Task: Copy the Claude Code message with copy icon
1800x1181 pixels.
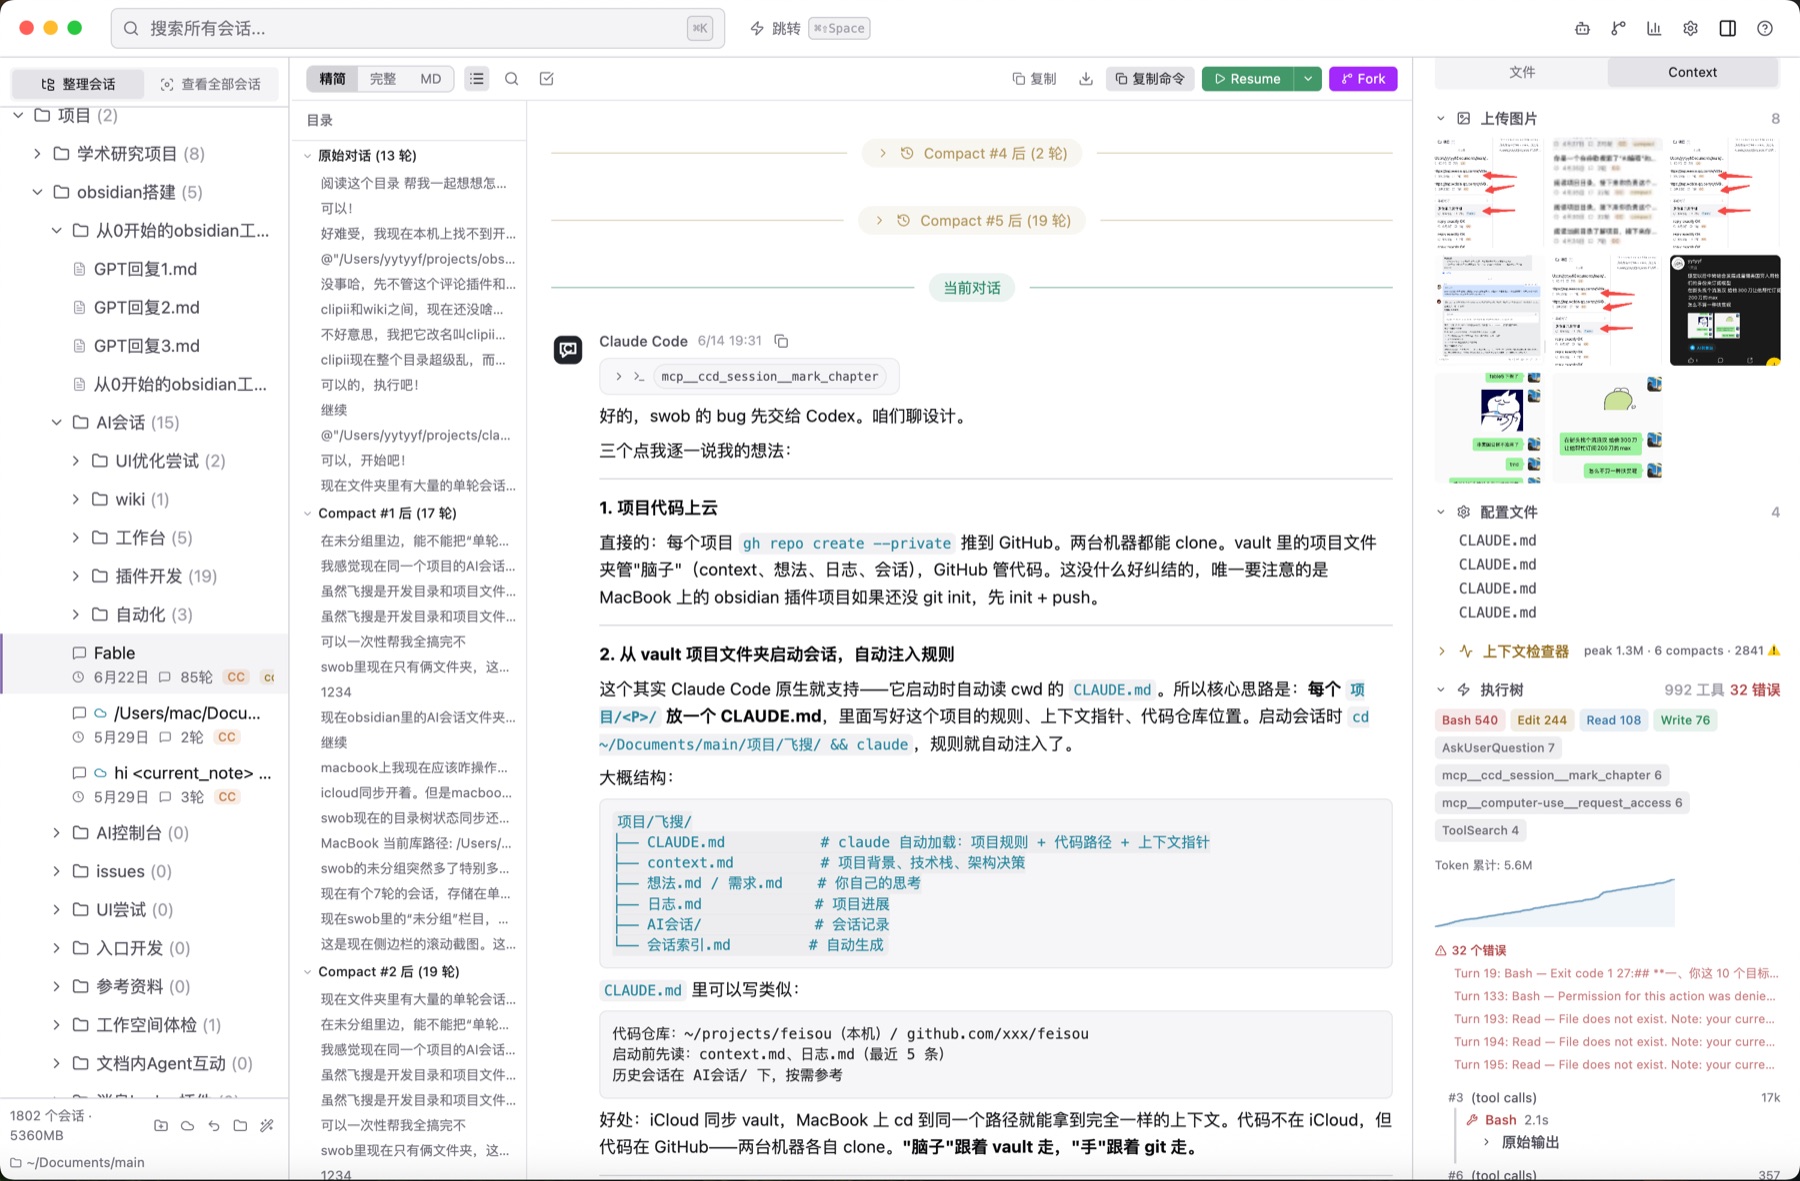Action: (781, 341)
